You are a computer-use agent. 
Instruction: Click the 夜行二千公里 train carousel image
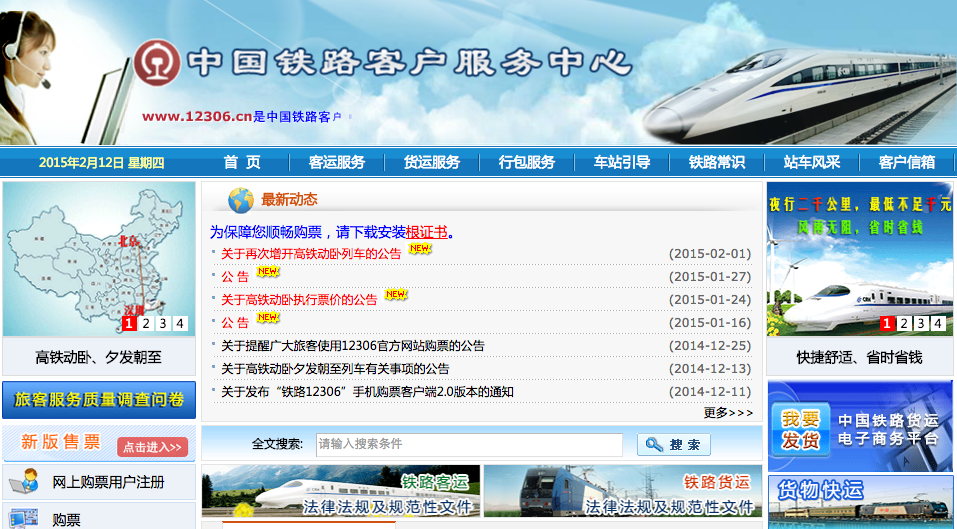859,259
